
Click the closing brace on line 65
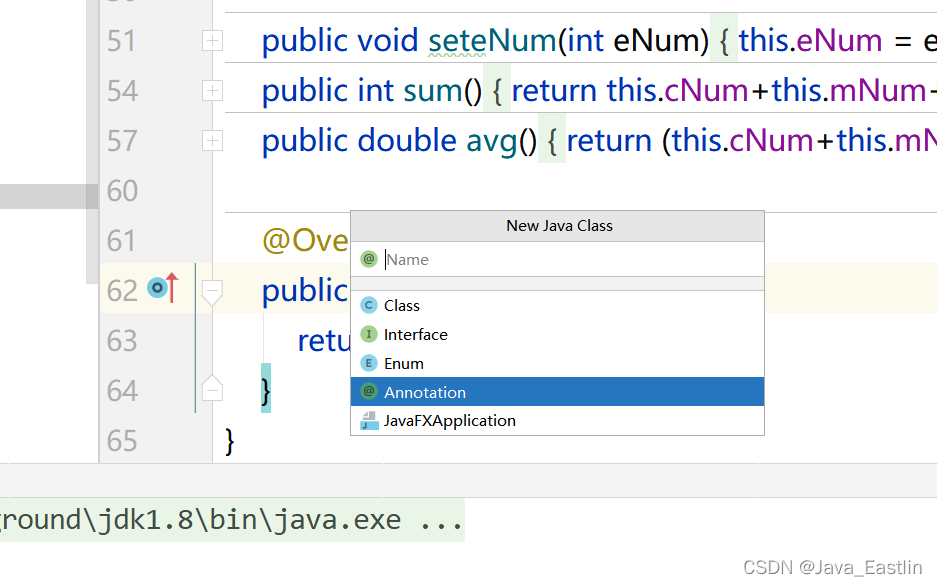click(x=229, y=442)
